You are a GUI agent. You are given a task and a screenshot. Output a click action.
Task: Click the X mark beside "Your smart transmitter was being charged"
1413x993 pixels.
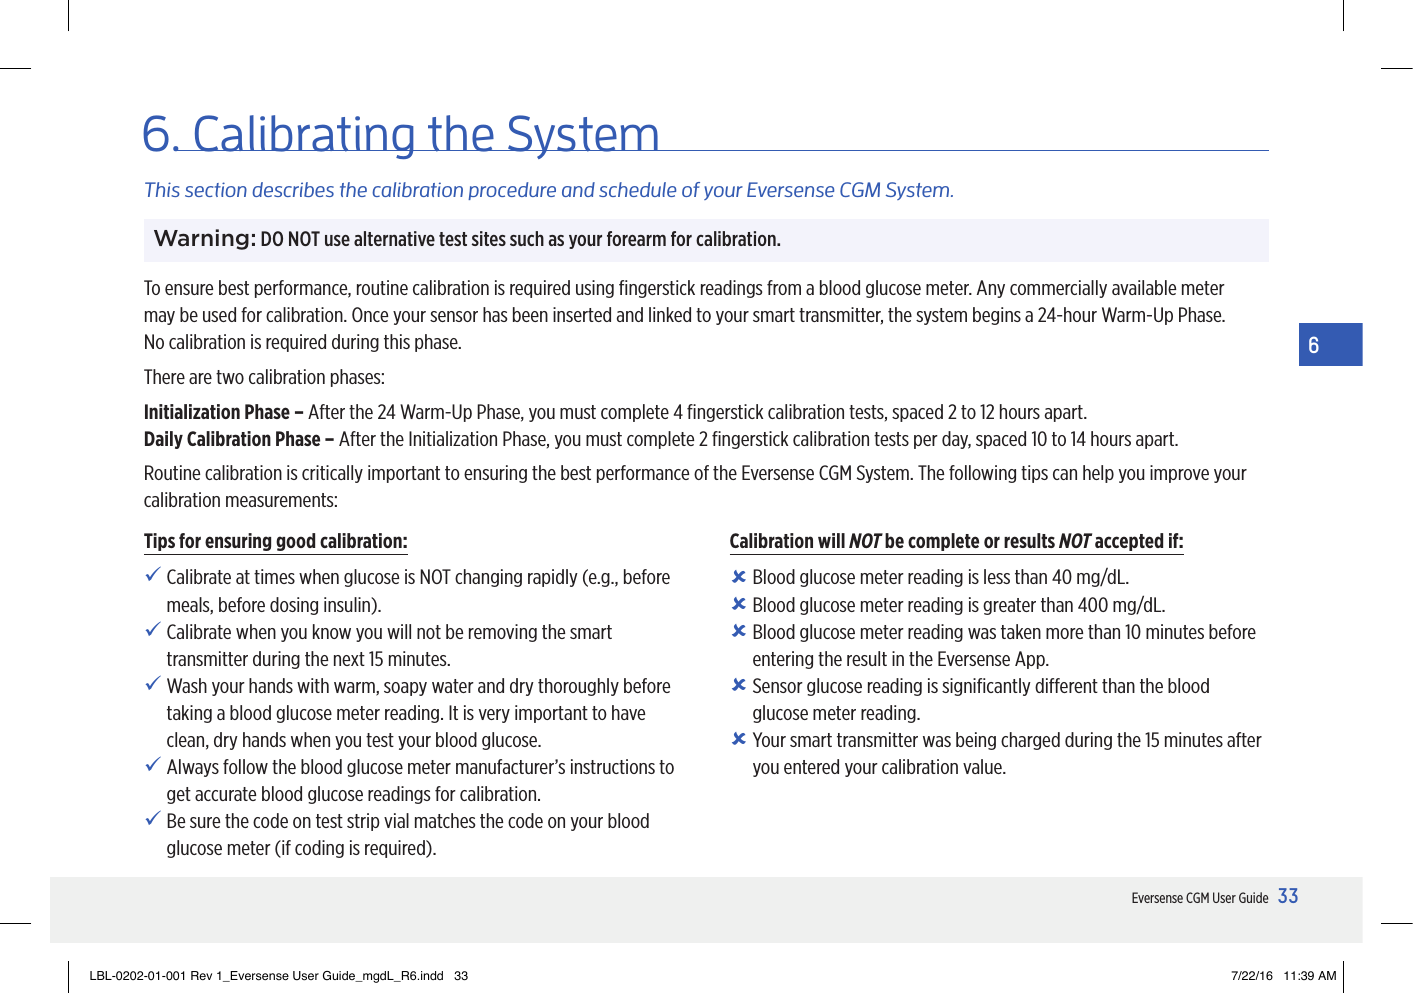pos(739,739)
